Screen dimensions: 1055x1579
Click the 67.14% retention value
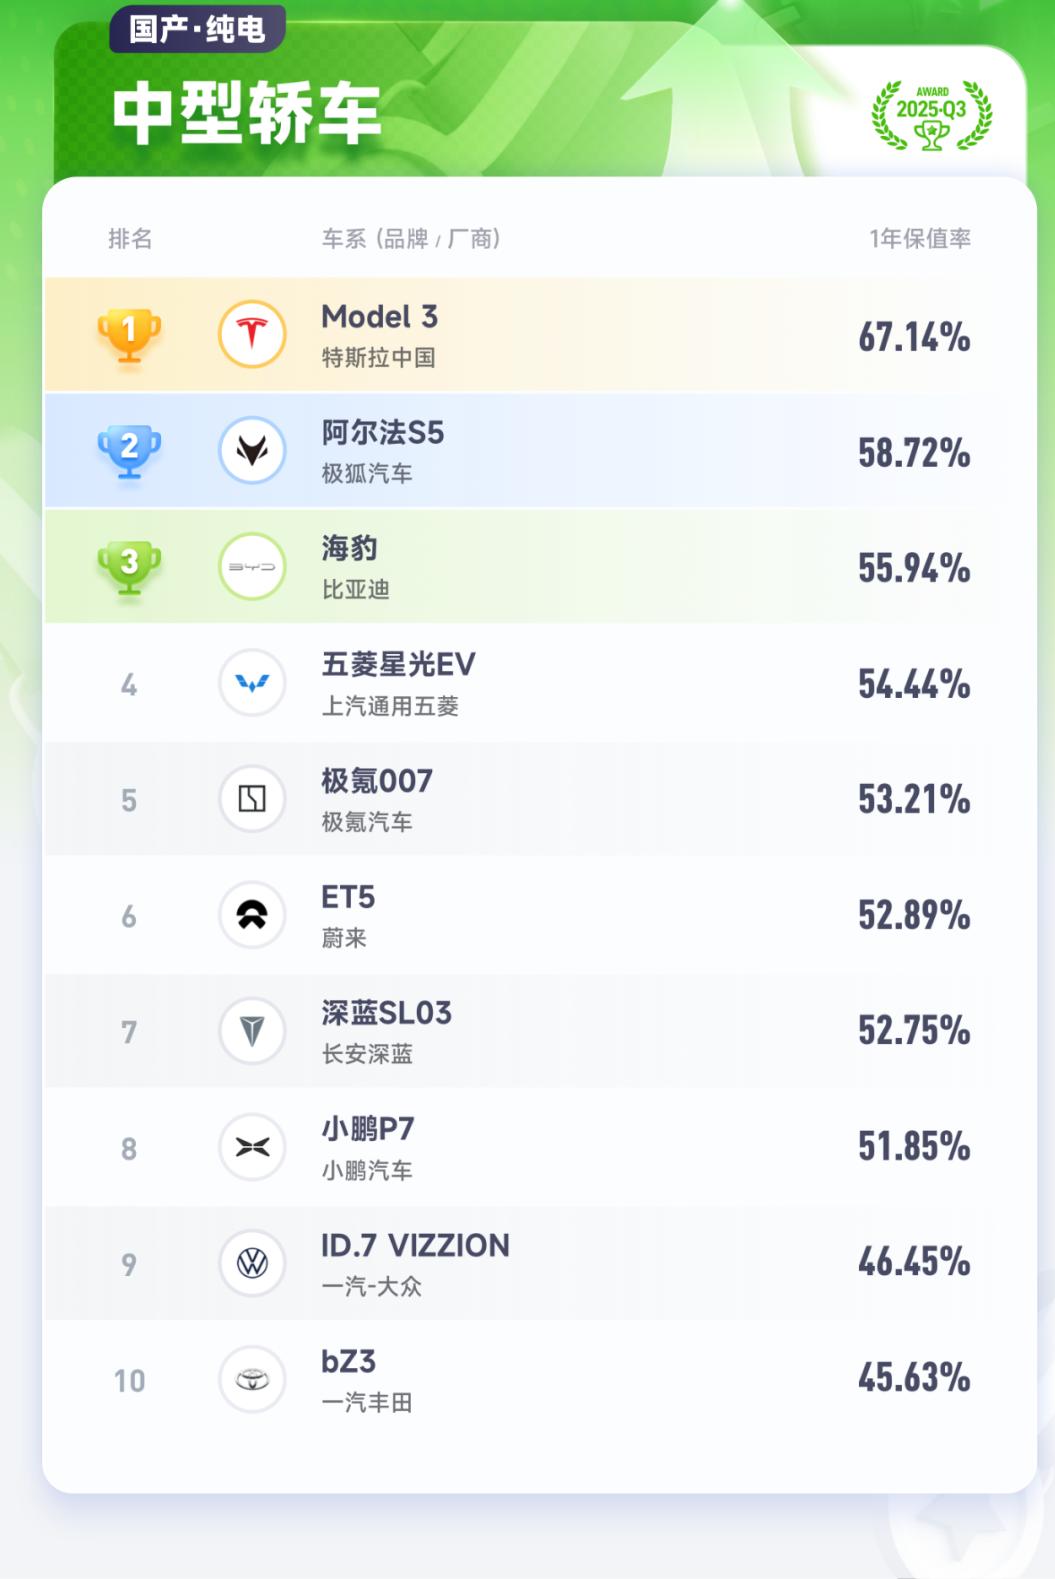coord(914,337)
